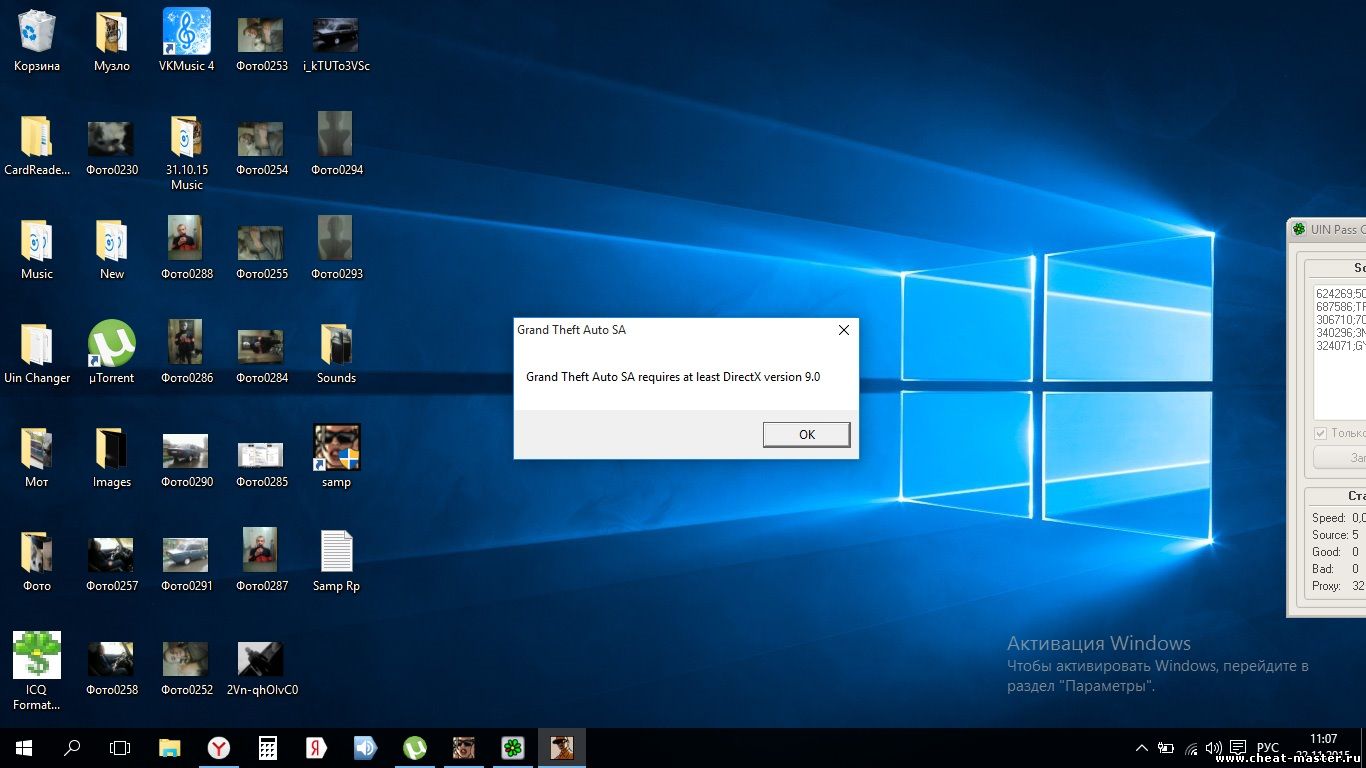Close the Grand Theft Auto SA error dialog
Screen dimensions: 1366x768
843,330
